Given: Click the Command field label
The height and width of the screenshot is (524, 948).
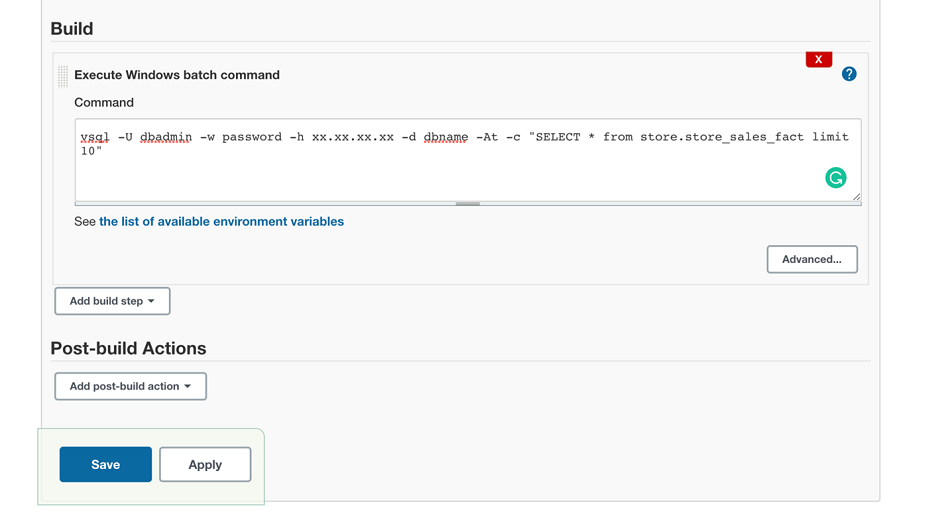Looking at the screenshot, I should coord(104,103).
